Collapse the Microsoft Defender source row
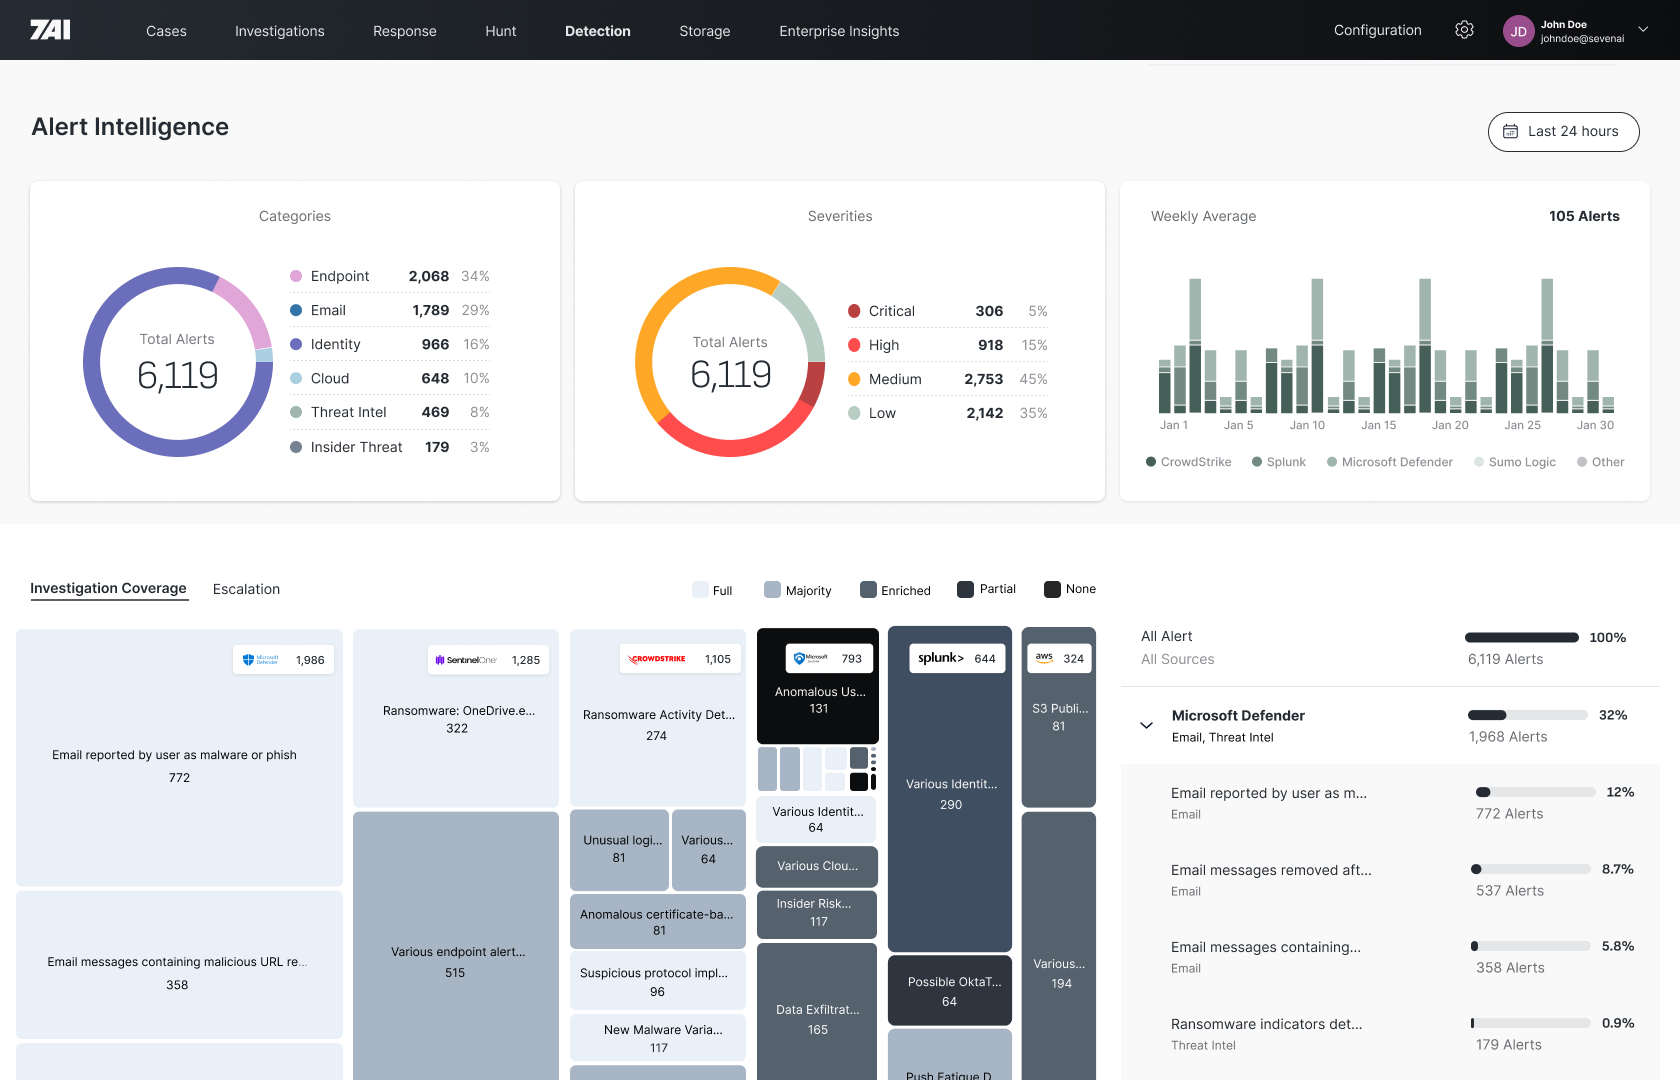This screenshot has height=1080, width=1680. pos(1146,725)
